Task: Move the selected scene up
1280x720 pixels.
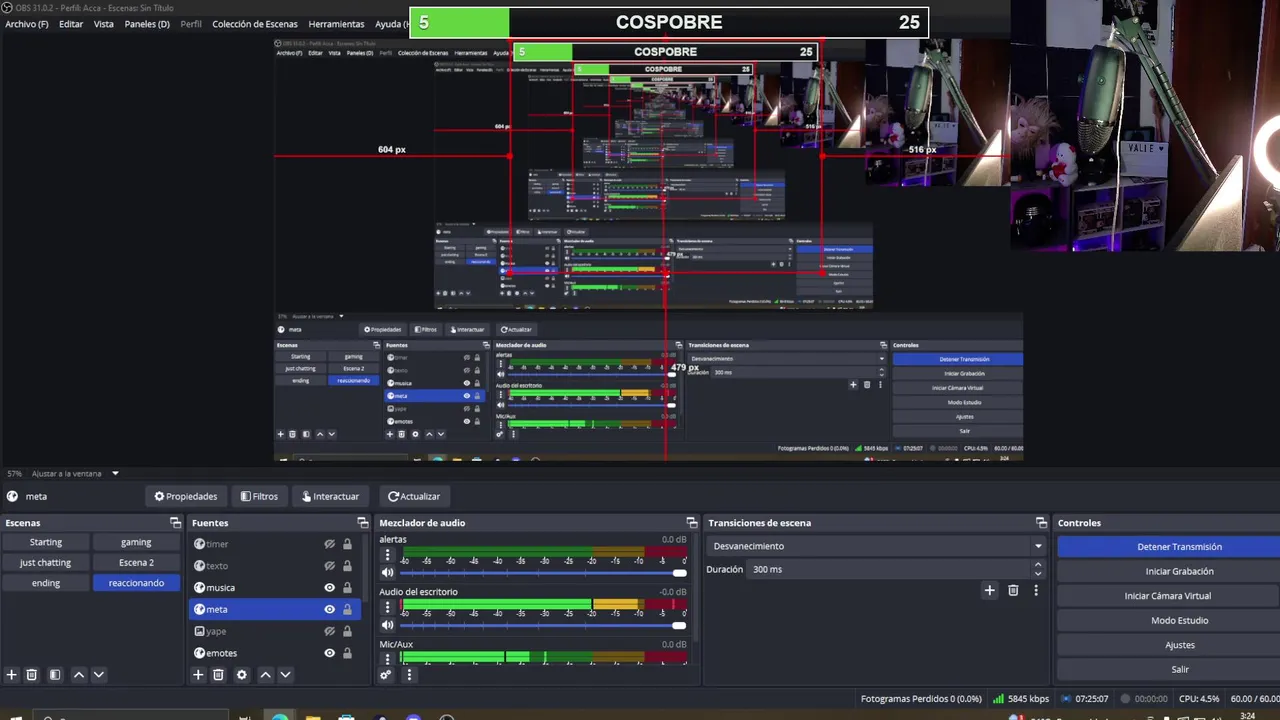Action: pyautogui.click(x=79, y=675)
